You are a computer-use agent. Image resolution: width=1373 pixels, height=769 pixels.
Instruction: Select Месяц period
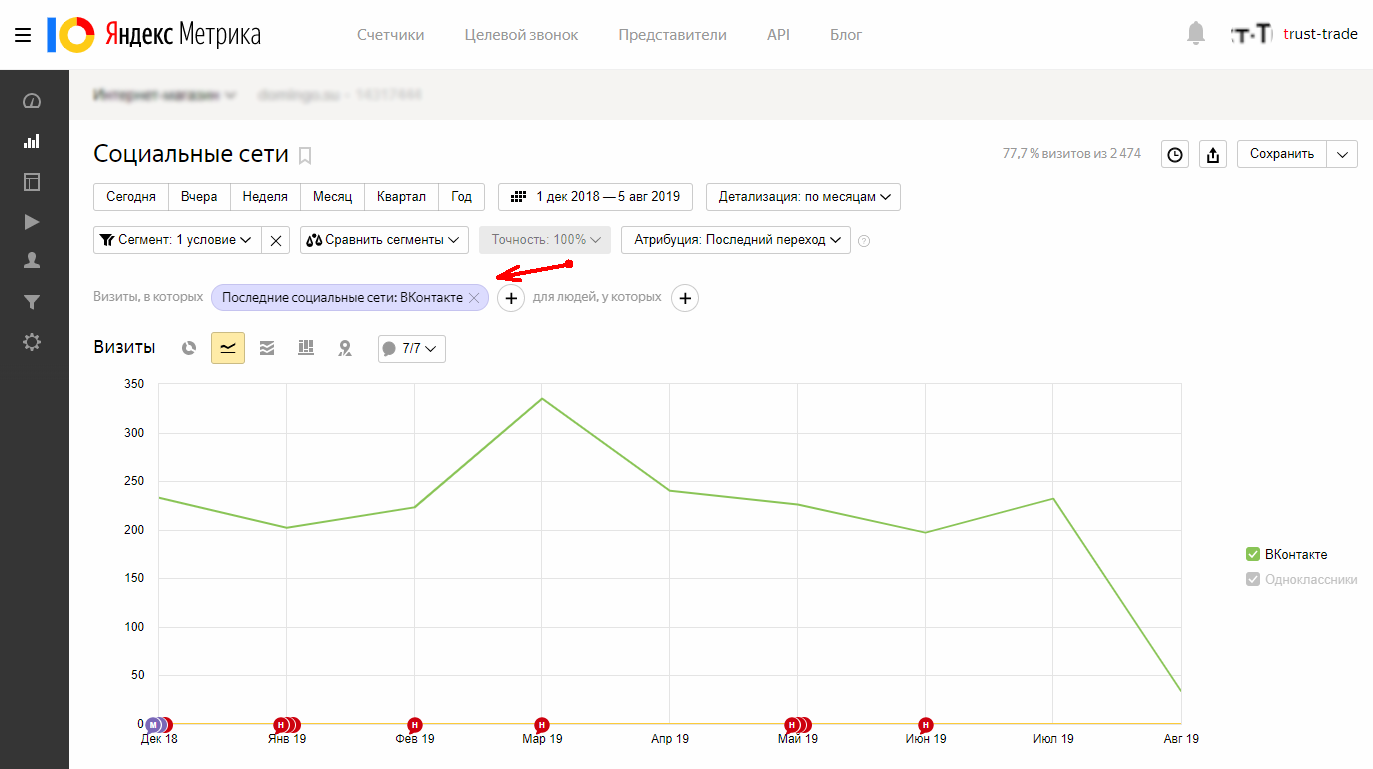[332, 197]
